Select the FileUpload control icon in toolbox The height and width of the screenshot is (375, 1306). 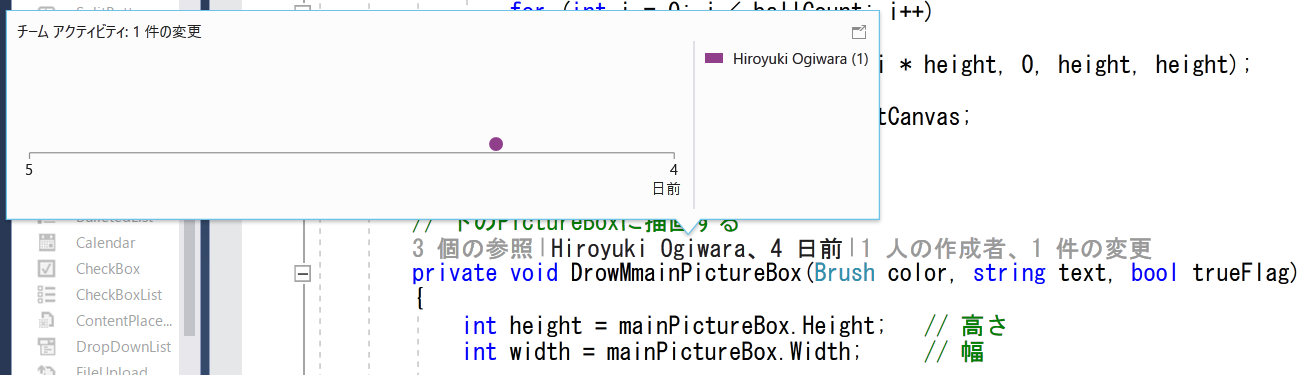tap(46, 371)
